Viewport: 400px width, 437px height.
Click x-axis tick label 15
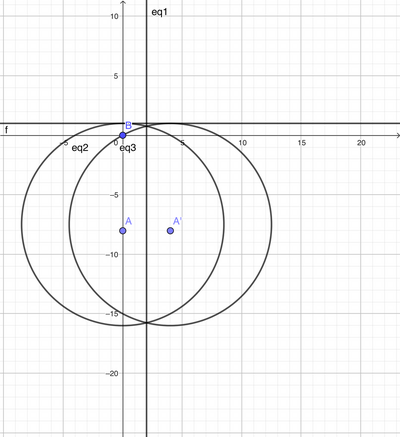(302, 143)
